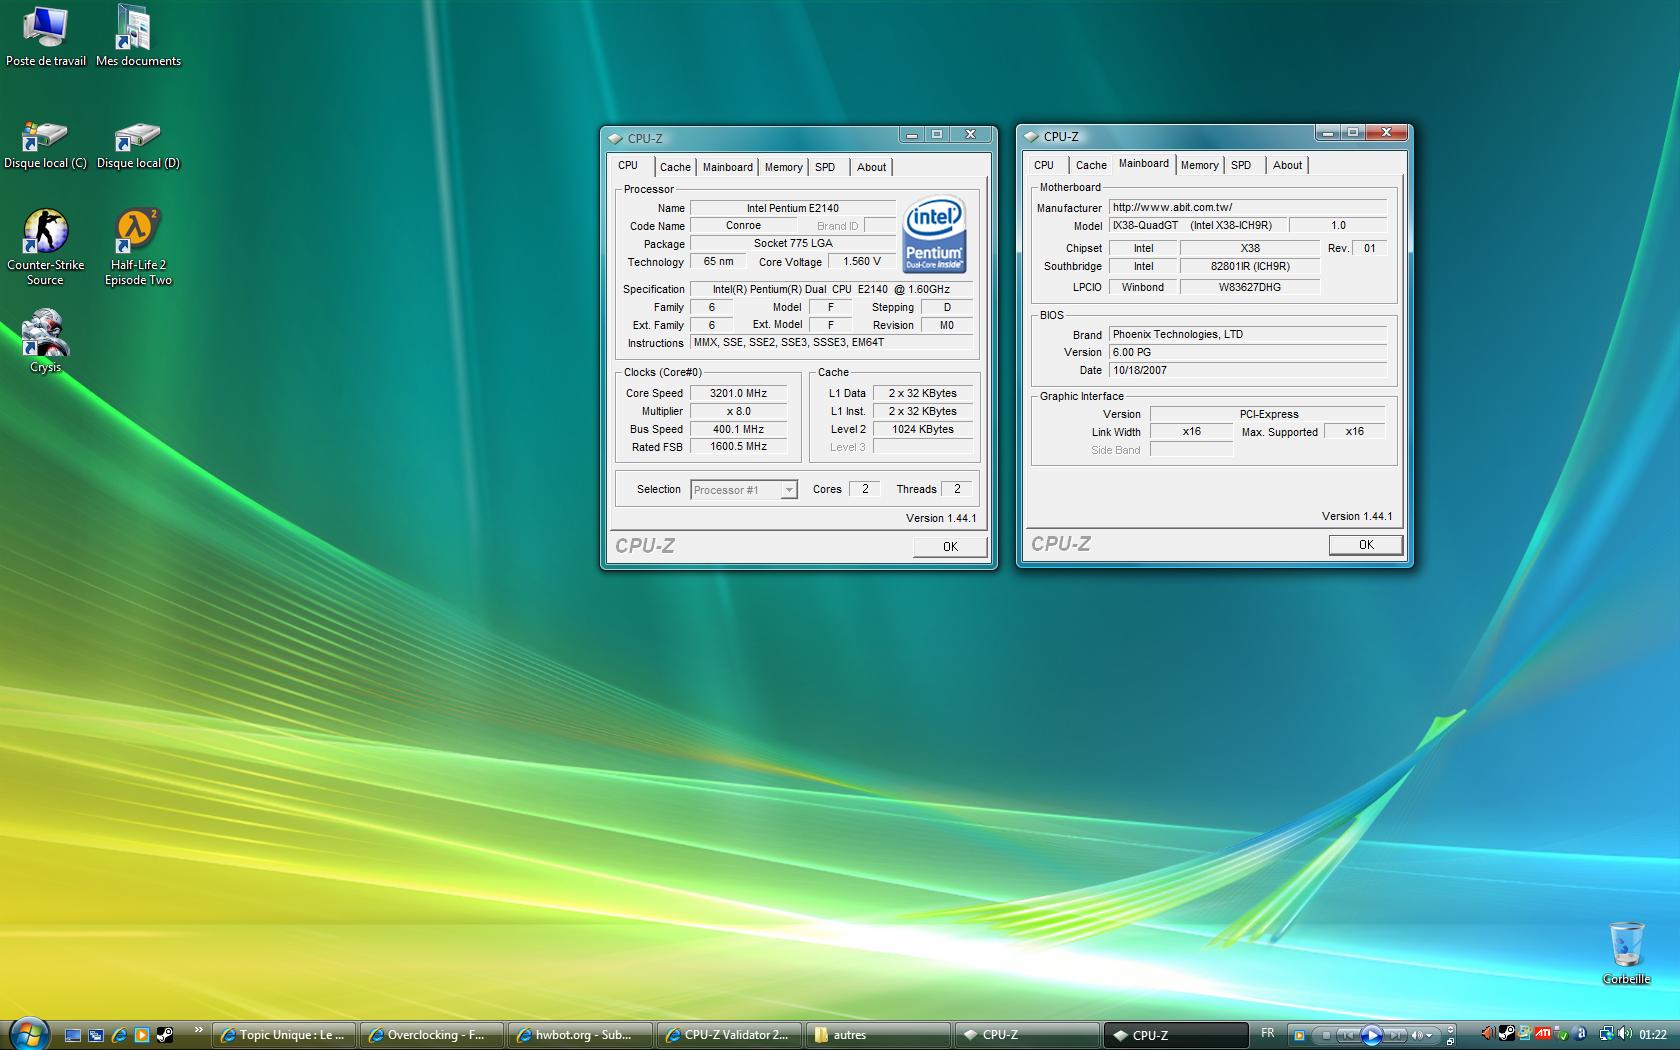The width and height of the screenshot is (1680, 1050).
Task: Open the Corbeille recycle bin
Action: click(x=1626, y=953)
